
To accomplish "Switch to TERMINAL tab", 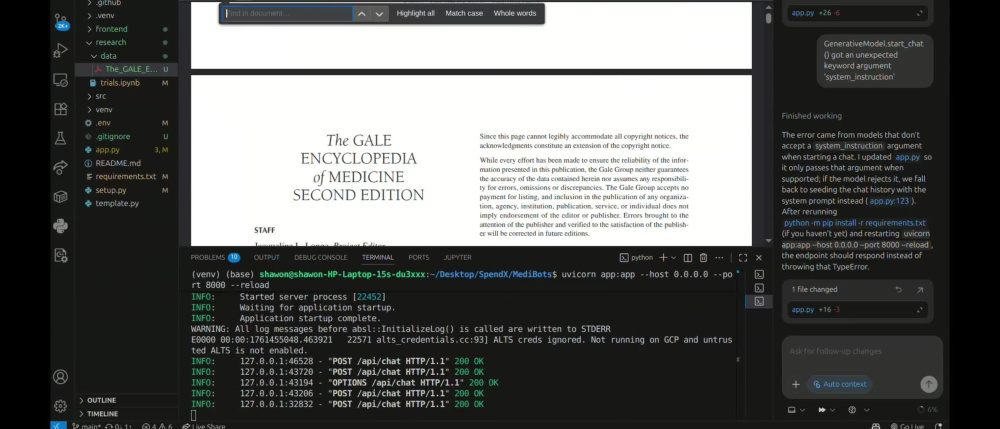I will (378, 258).
